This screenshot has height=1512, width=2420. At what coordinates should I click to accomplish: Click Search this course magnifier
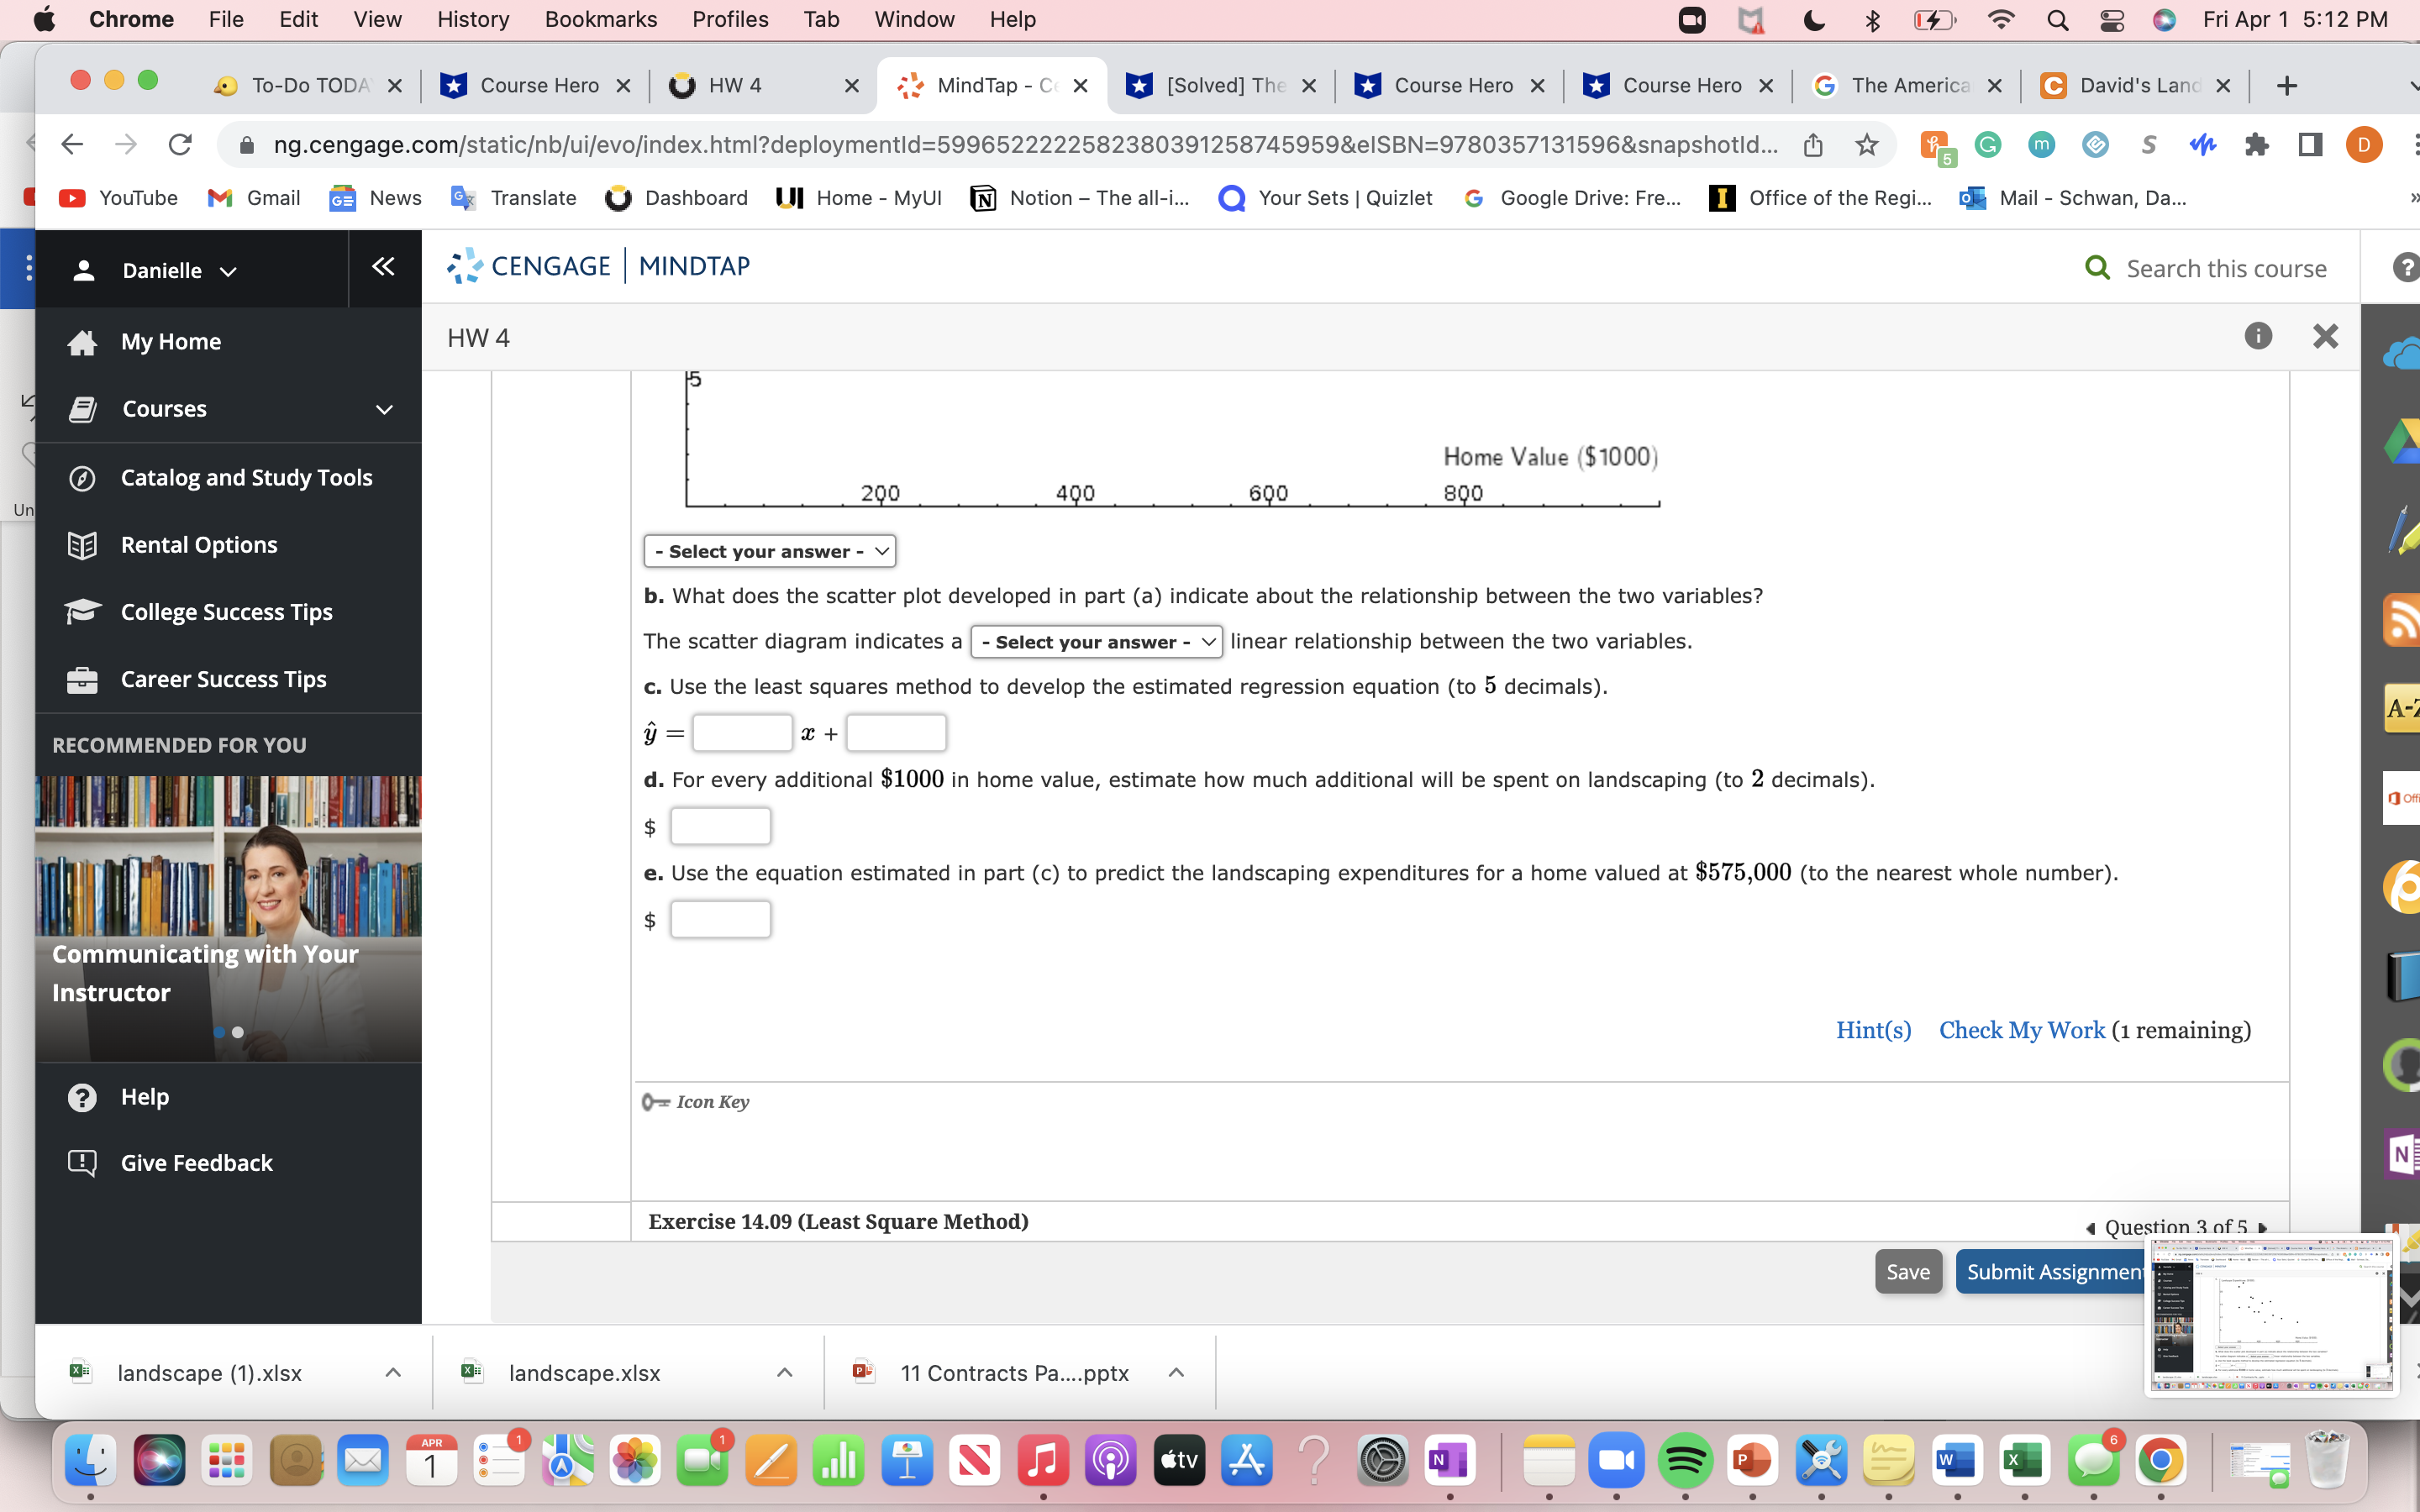[x=2097, y=268]
